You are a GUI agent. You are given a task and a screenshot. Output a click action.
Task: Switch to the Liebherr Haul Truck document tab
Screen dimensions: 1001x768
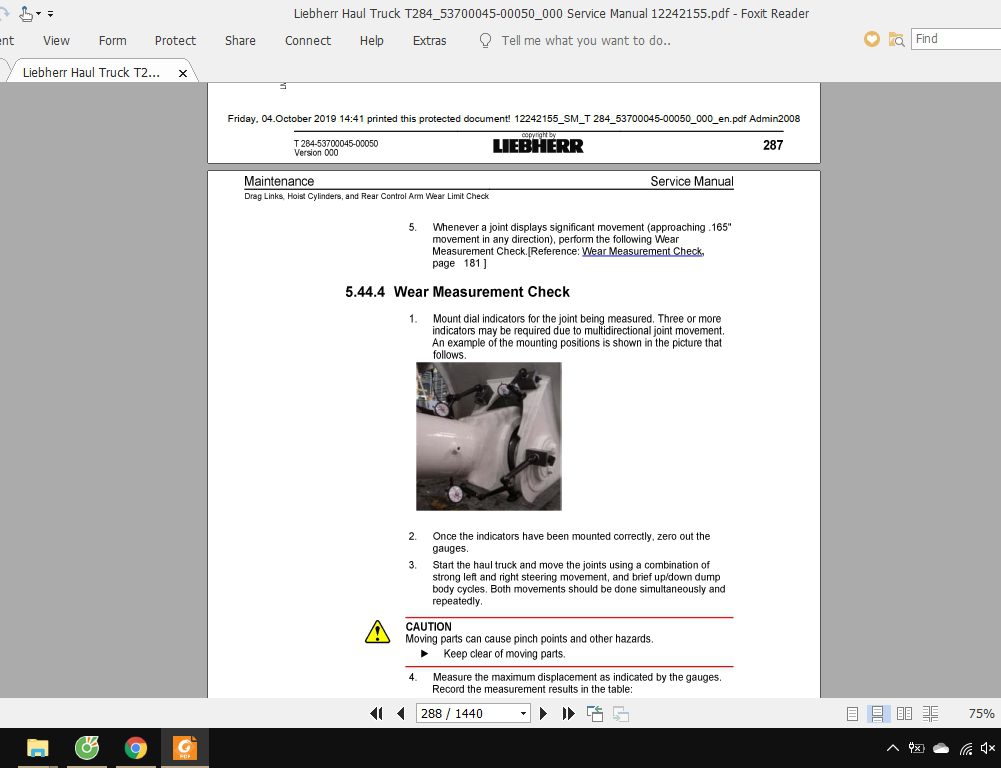coord(91,73)
